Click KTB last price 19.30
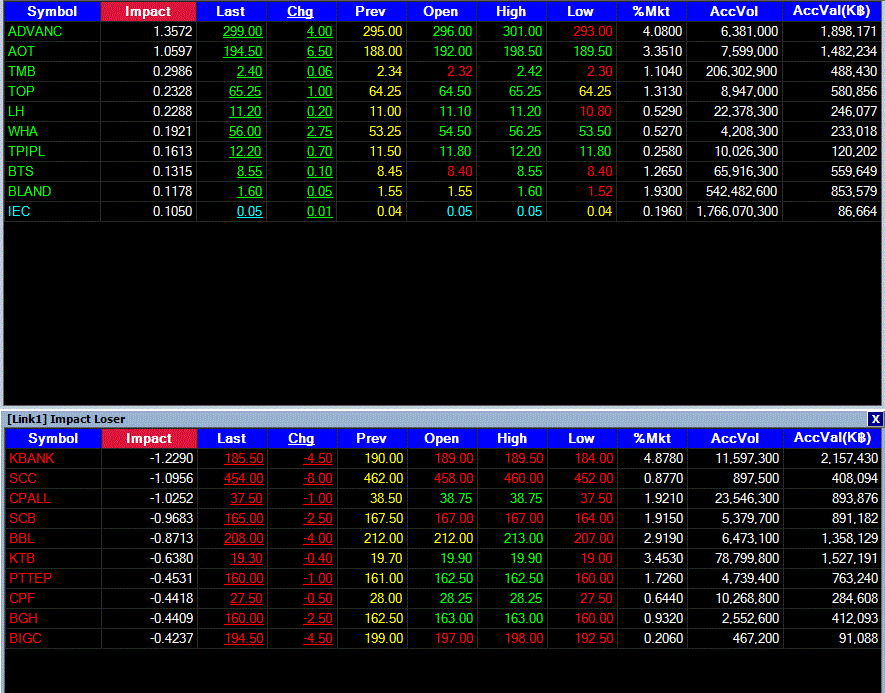Viewport: 885px width, 693px height. (247, 559)
